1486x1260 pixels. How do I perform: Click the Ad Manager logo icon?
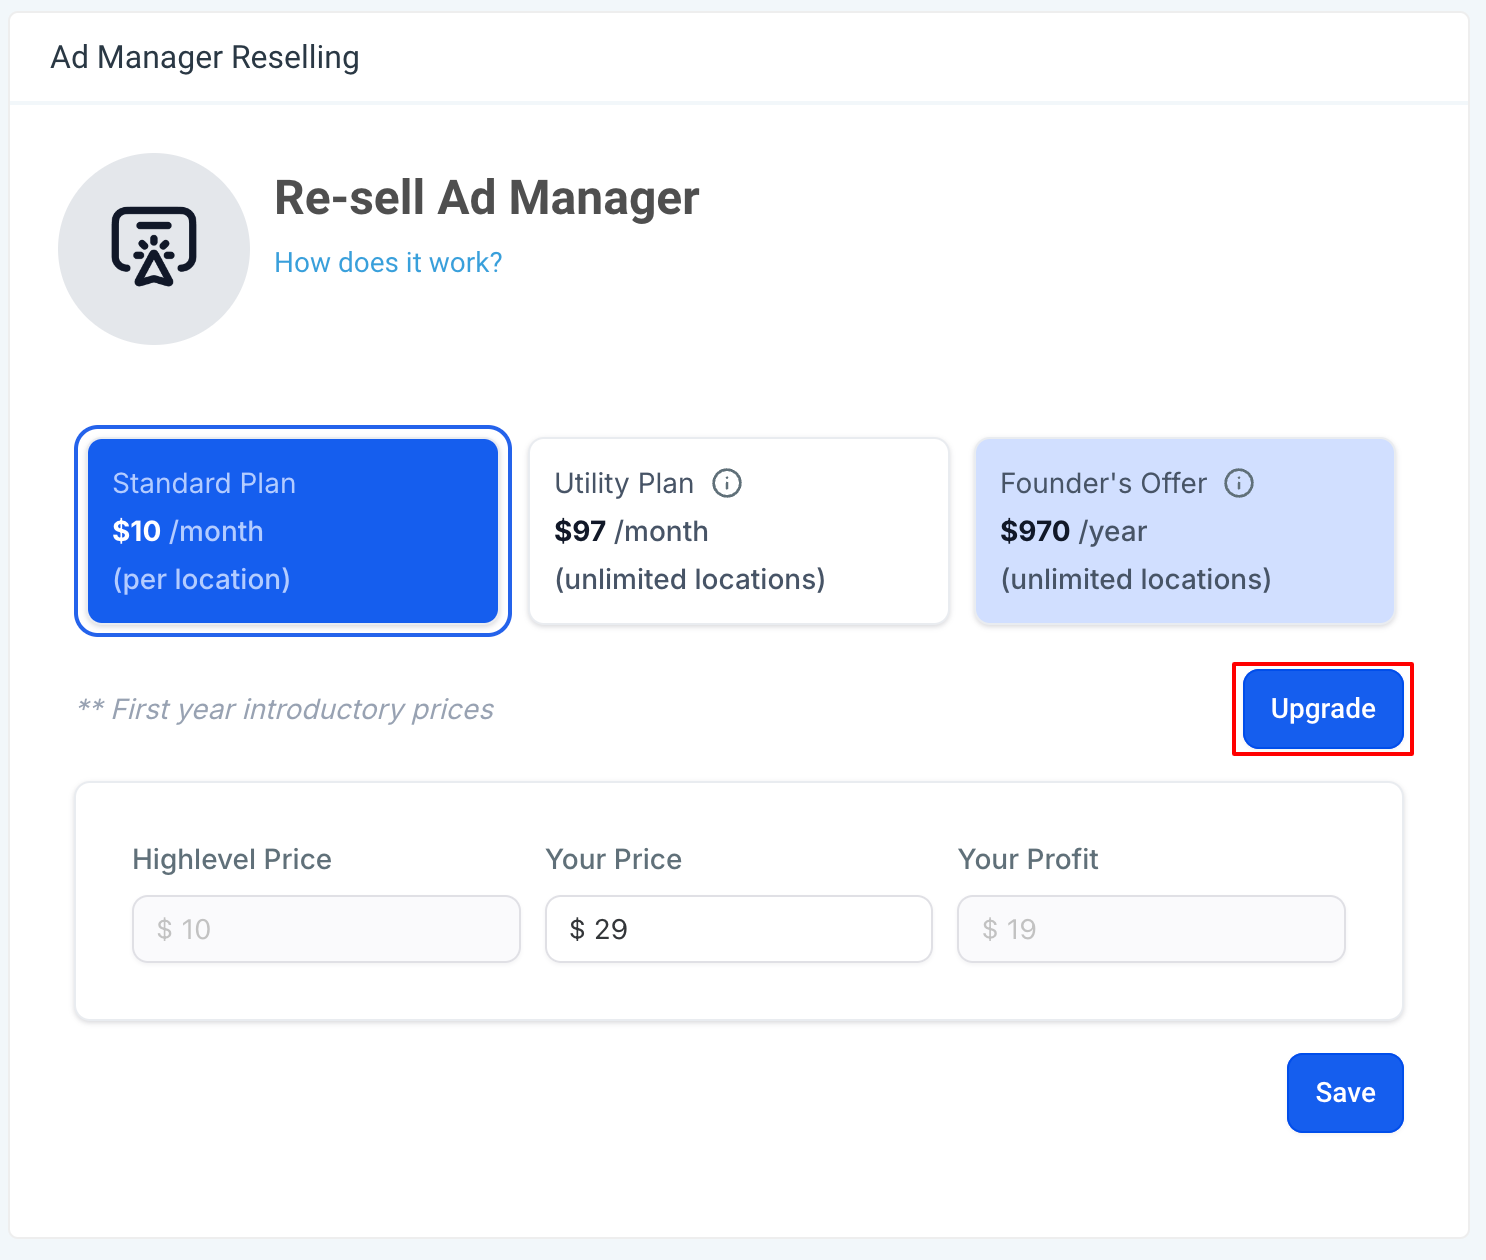(x=154, y=248)
